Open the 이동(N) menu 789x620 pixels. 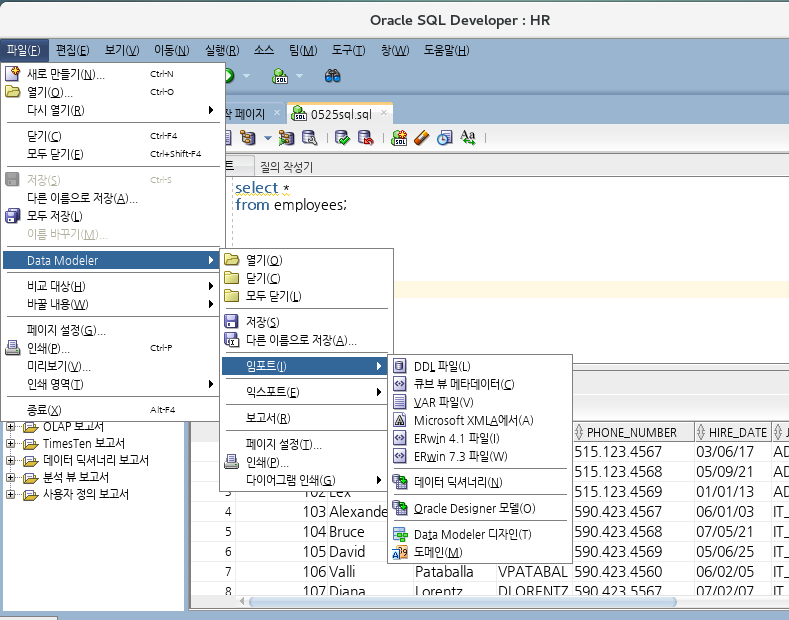tap(172, 50)
